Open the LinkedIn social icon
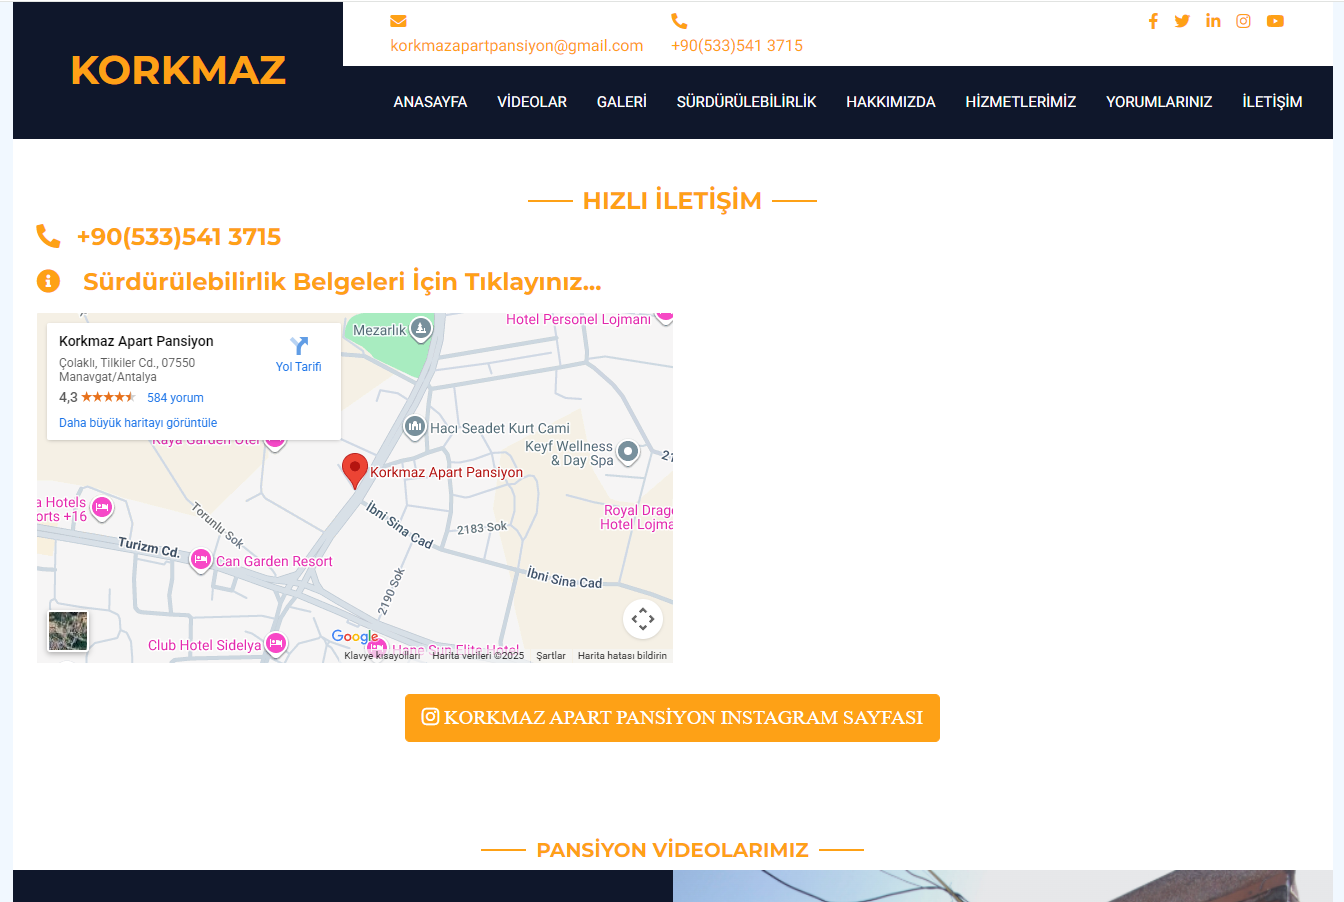 1213,20
